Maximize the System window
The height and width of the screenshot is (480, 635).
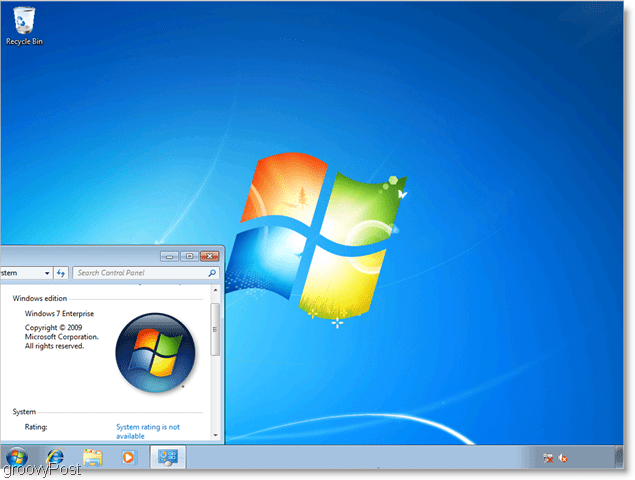point(189,256)
